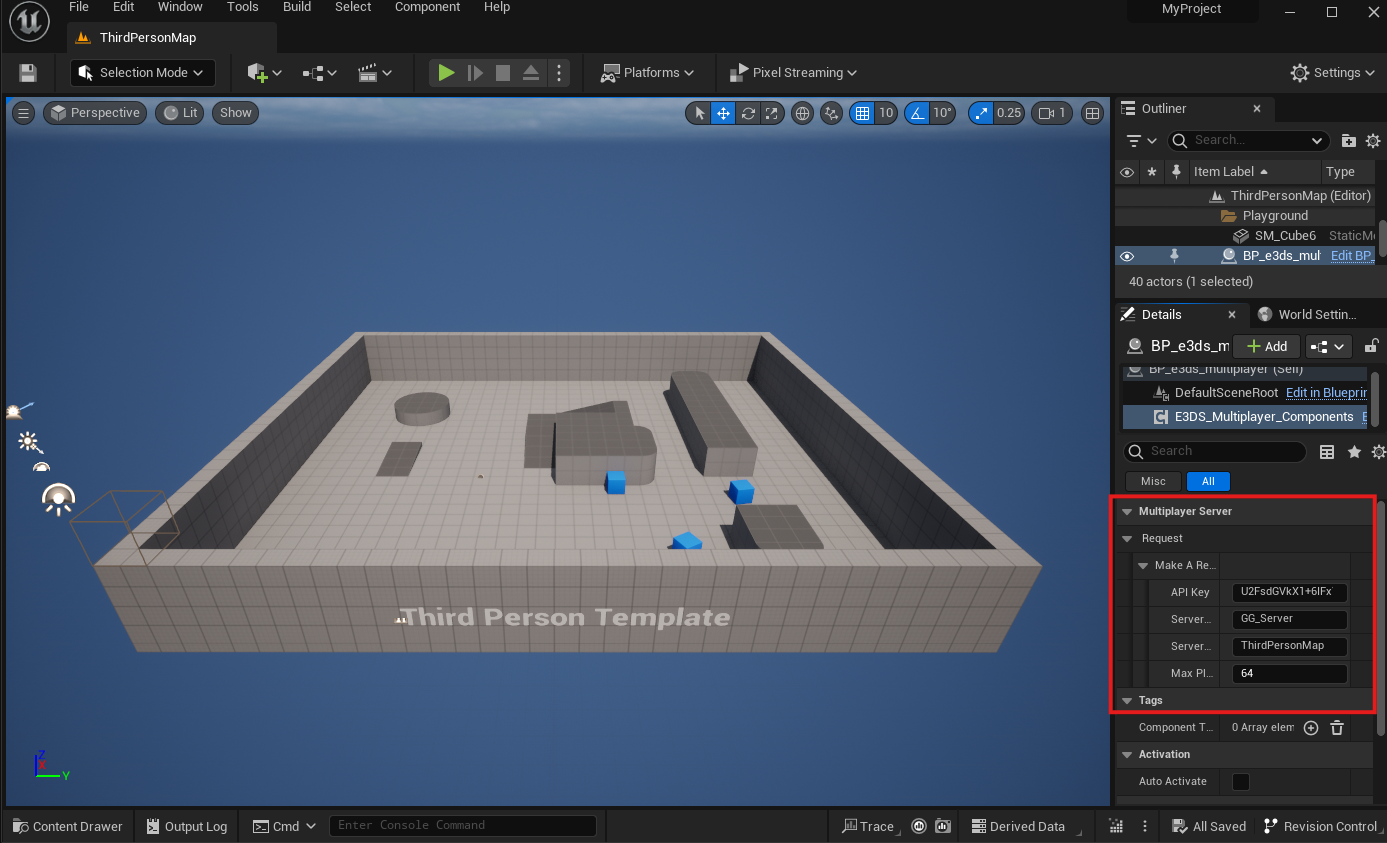This screenshot has width=1387, height=843.
Task: Add element to Component Tags array
Action: click(x=1311, y=728)
